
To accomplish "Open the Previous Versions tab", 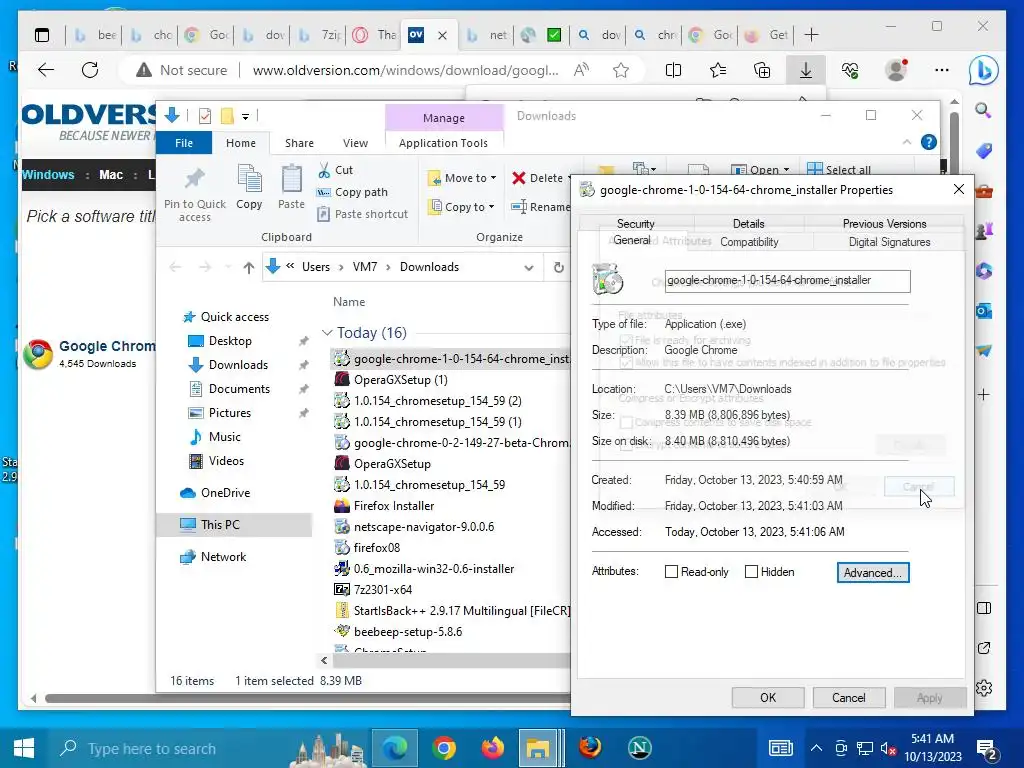I will pos(884,223).
